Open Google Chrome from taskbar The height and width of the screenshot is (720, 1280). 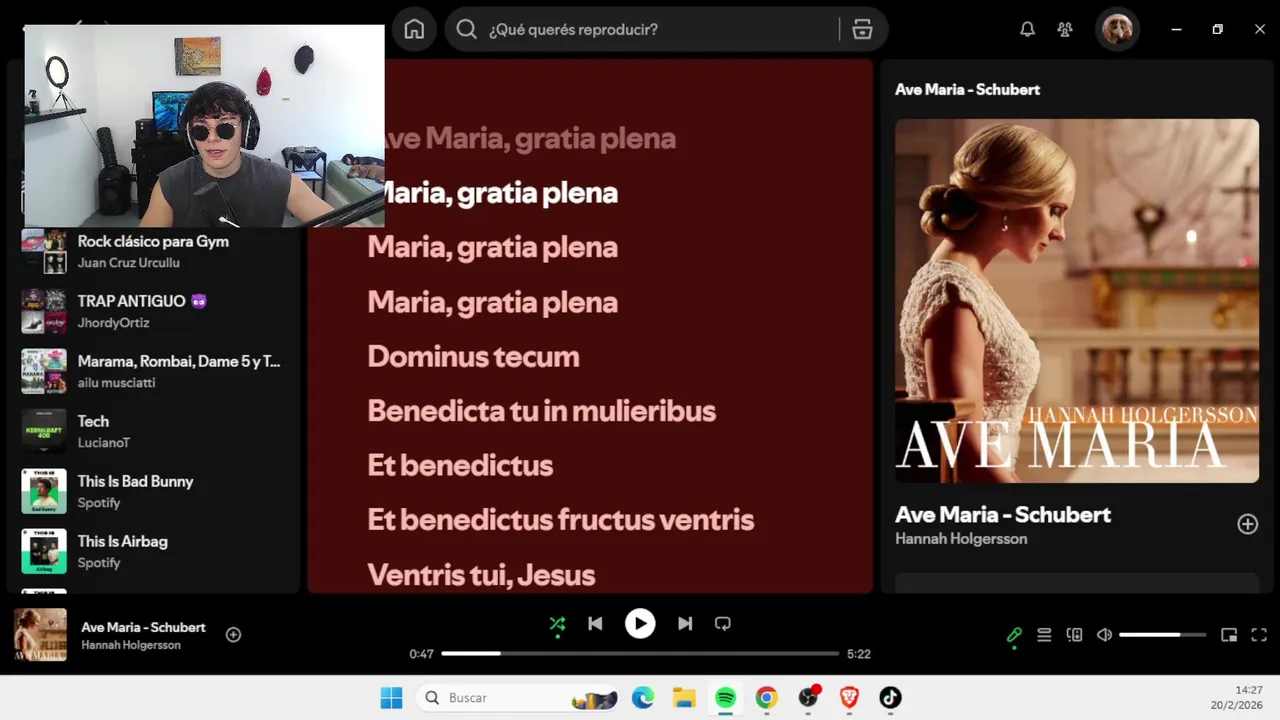[x=766, y=697]
